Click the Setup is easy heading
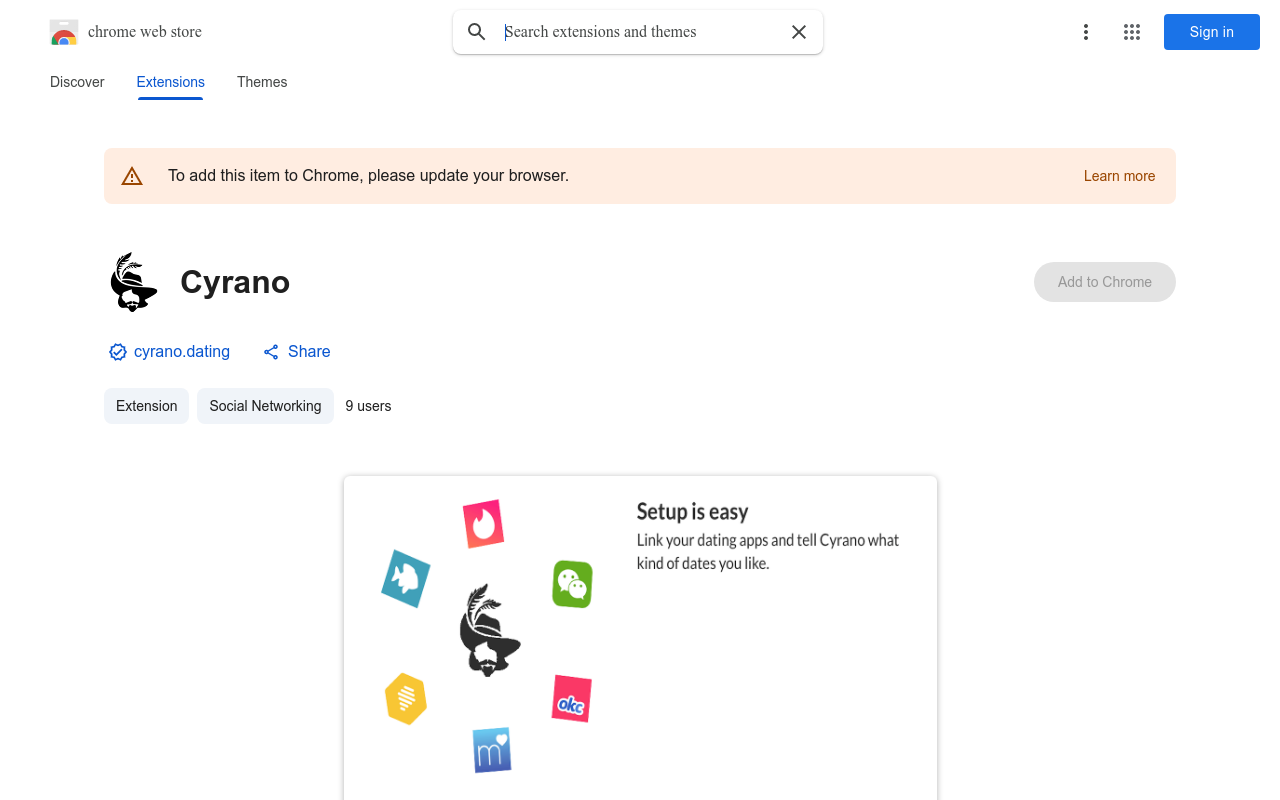Screen dimensions: 1280x800 coord(693,512)
